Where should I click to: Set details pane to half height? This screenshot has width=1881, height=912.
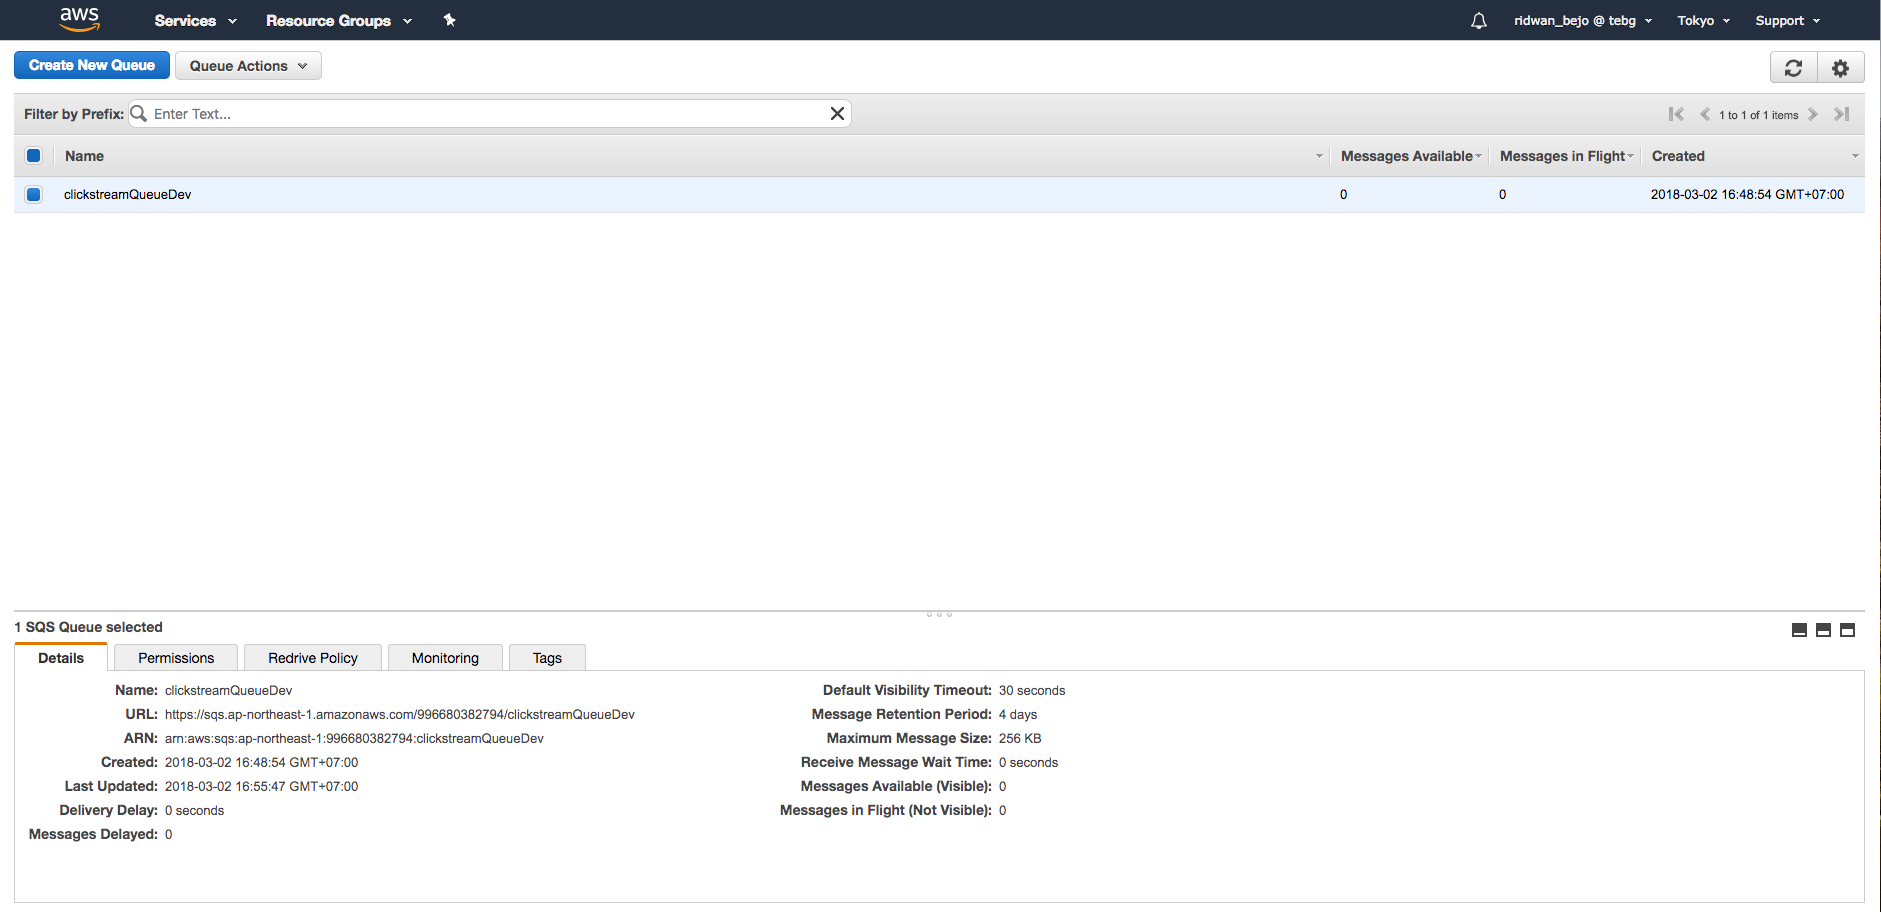(1822, 630)
